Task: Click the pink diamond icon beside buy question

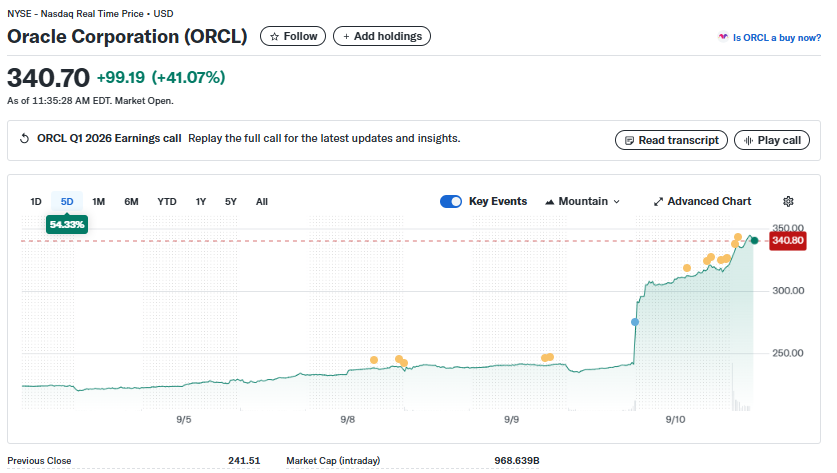Action: (x=723, y=37)
